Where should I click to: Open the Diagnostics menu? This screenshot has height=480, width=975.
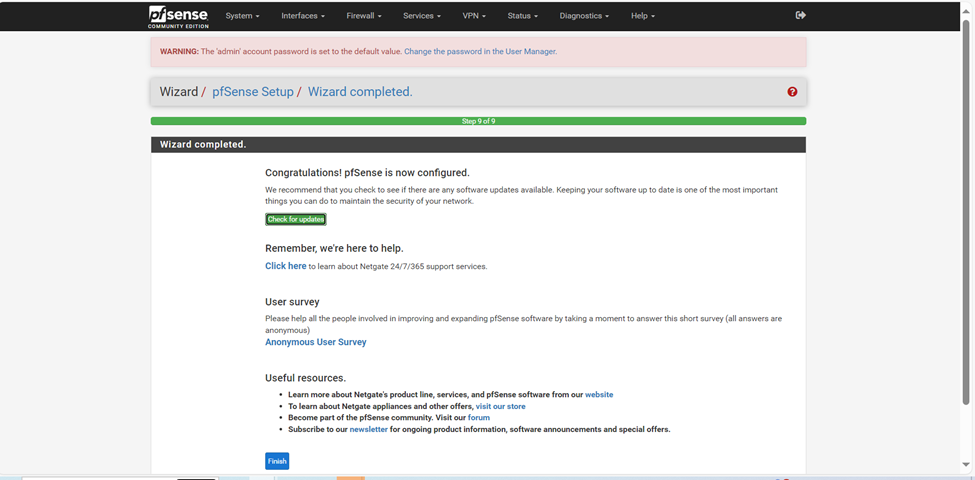584,16
